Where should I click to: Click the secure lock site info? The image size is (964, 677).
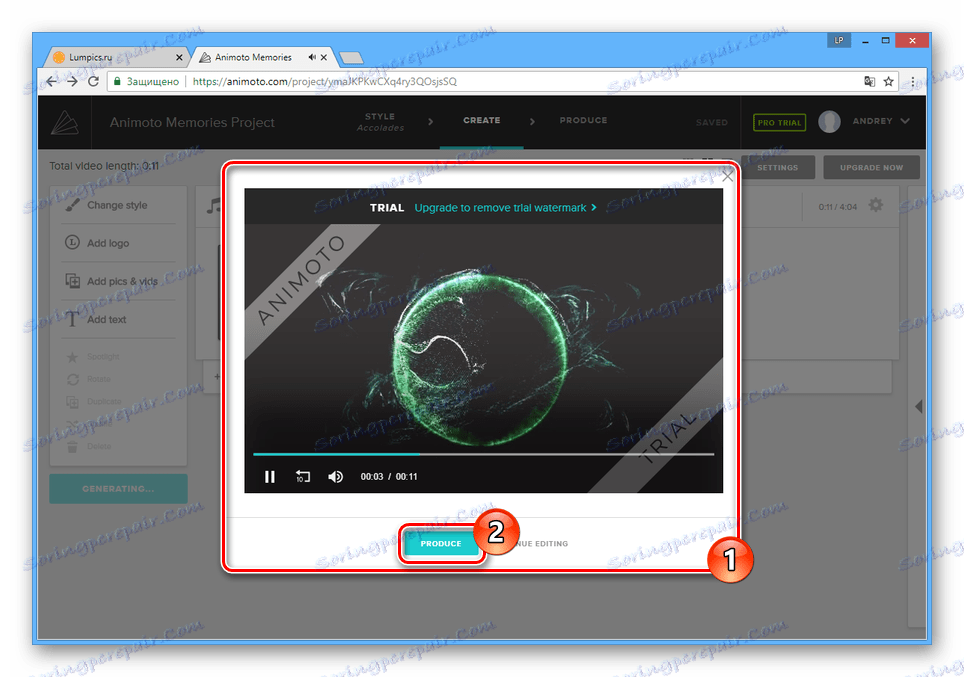coord(118,82)
